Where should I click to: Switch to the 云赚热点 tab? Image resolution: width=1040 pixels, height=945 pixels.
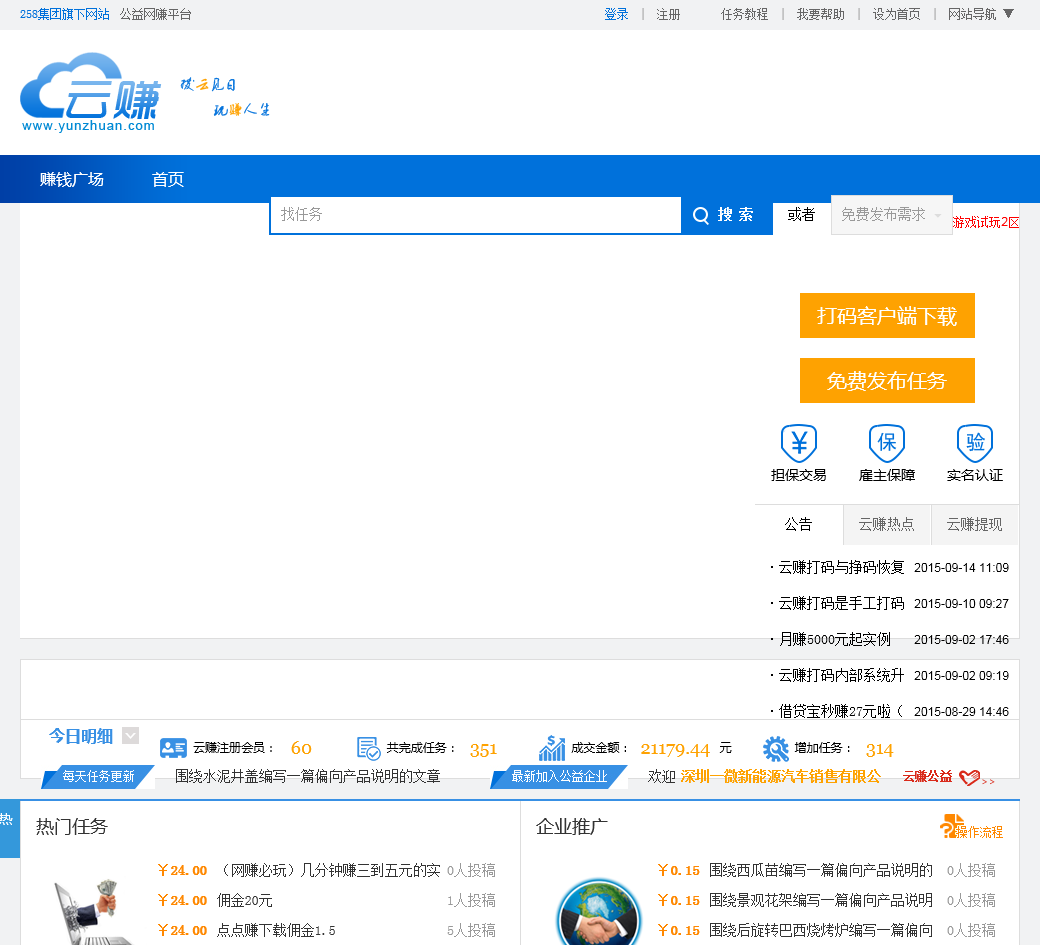click(887, 525)
